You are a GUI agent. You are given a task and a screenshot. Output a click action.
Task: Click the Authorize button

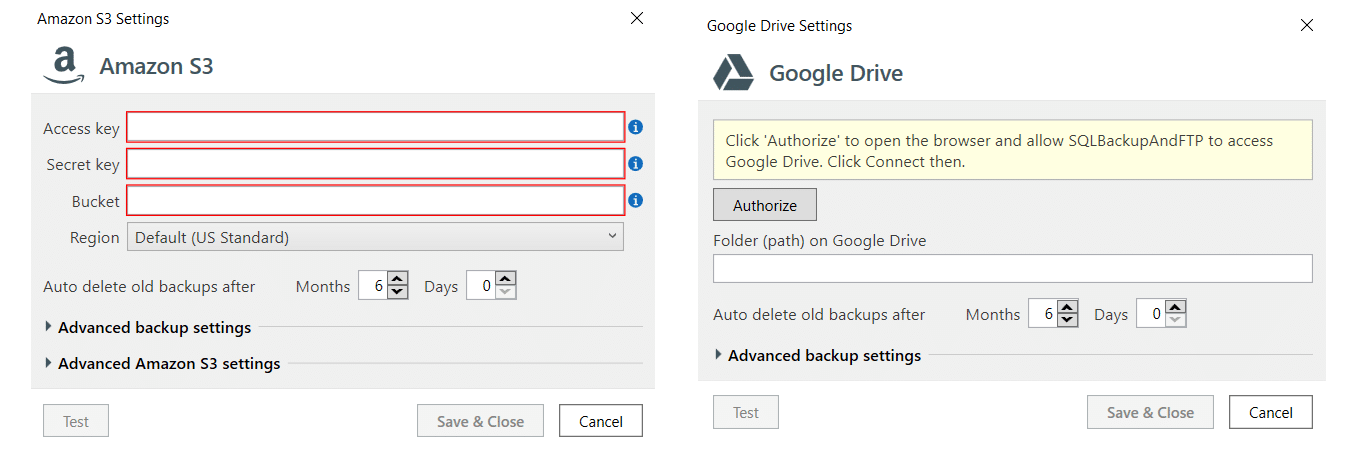point(765,205)
